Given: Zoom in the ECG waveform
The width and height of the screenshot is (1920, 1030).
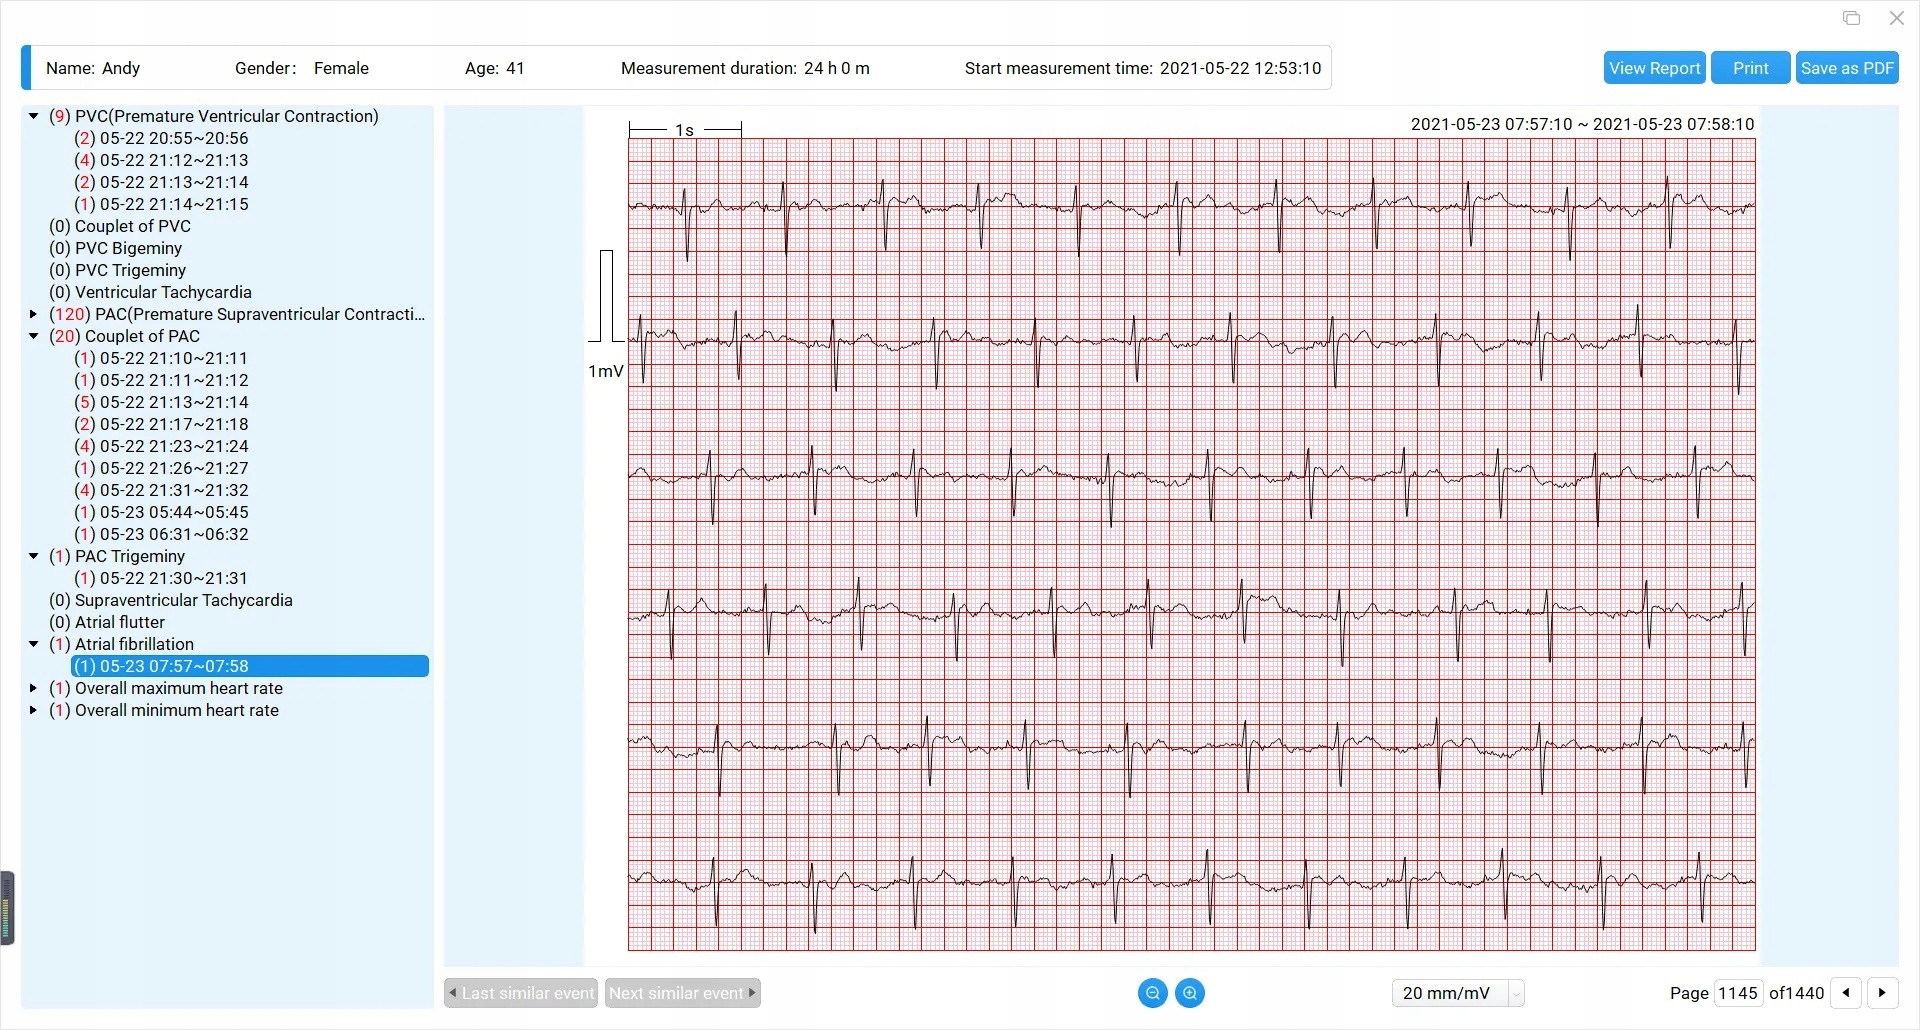Looking at the screenshot, I should click(1190, 993).
